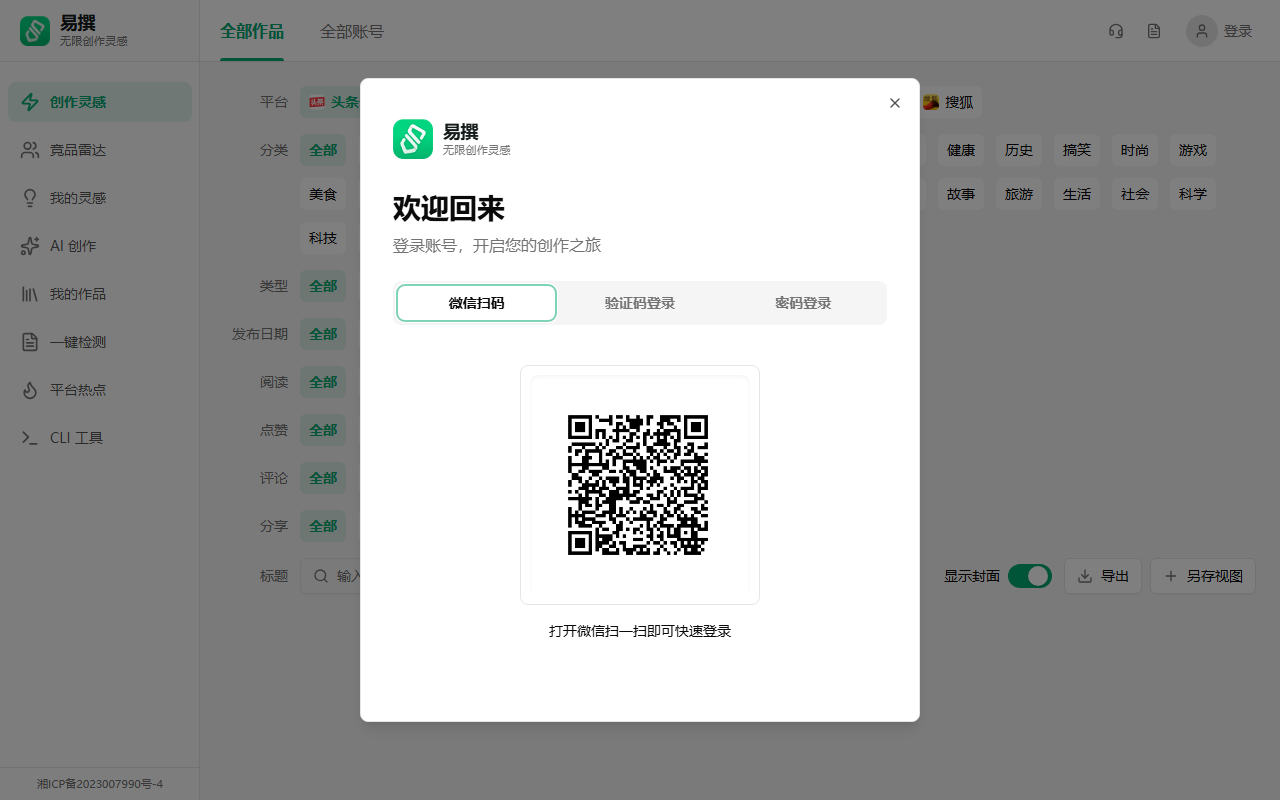This screenshot has height=800, width=1280.
Task: Close the login dialog
Action: click(895, 103)
